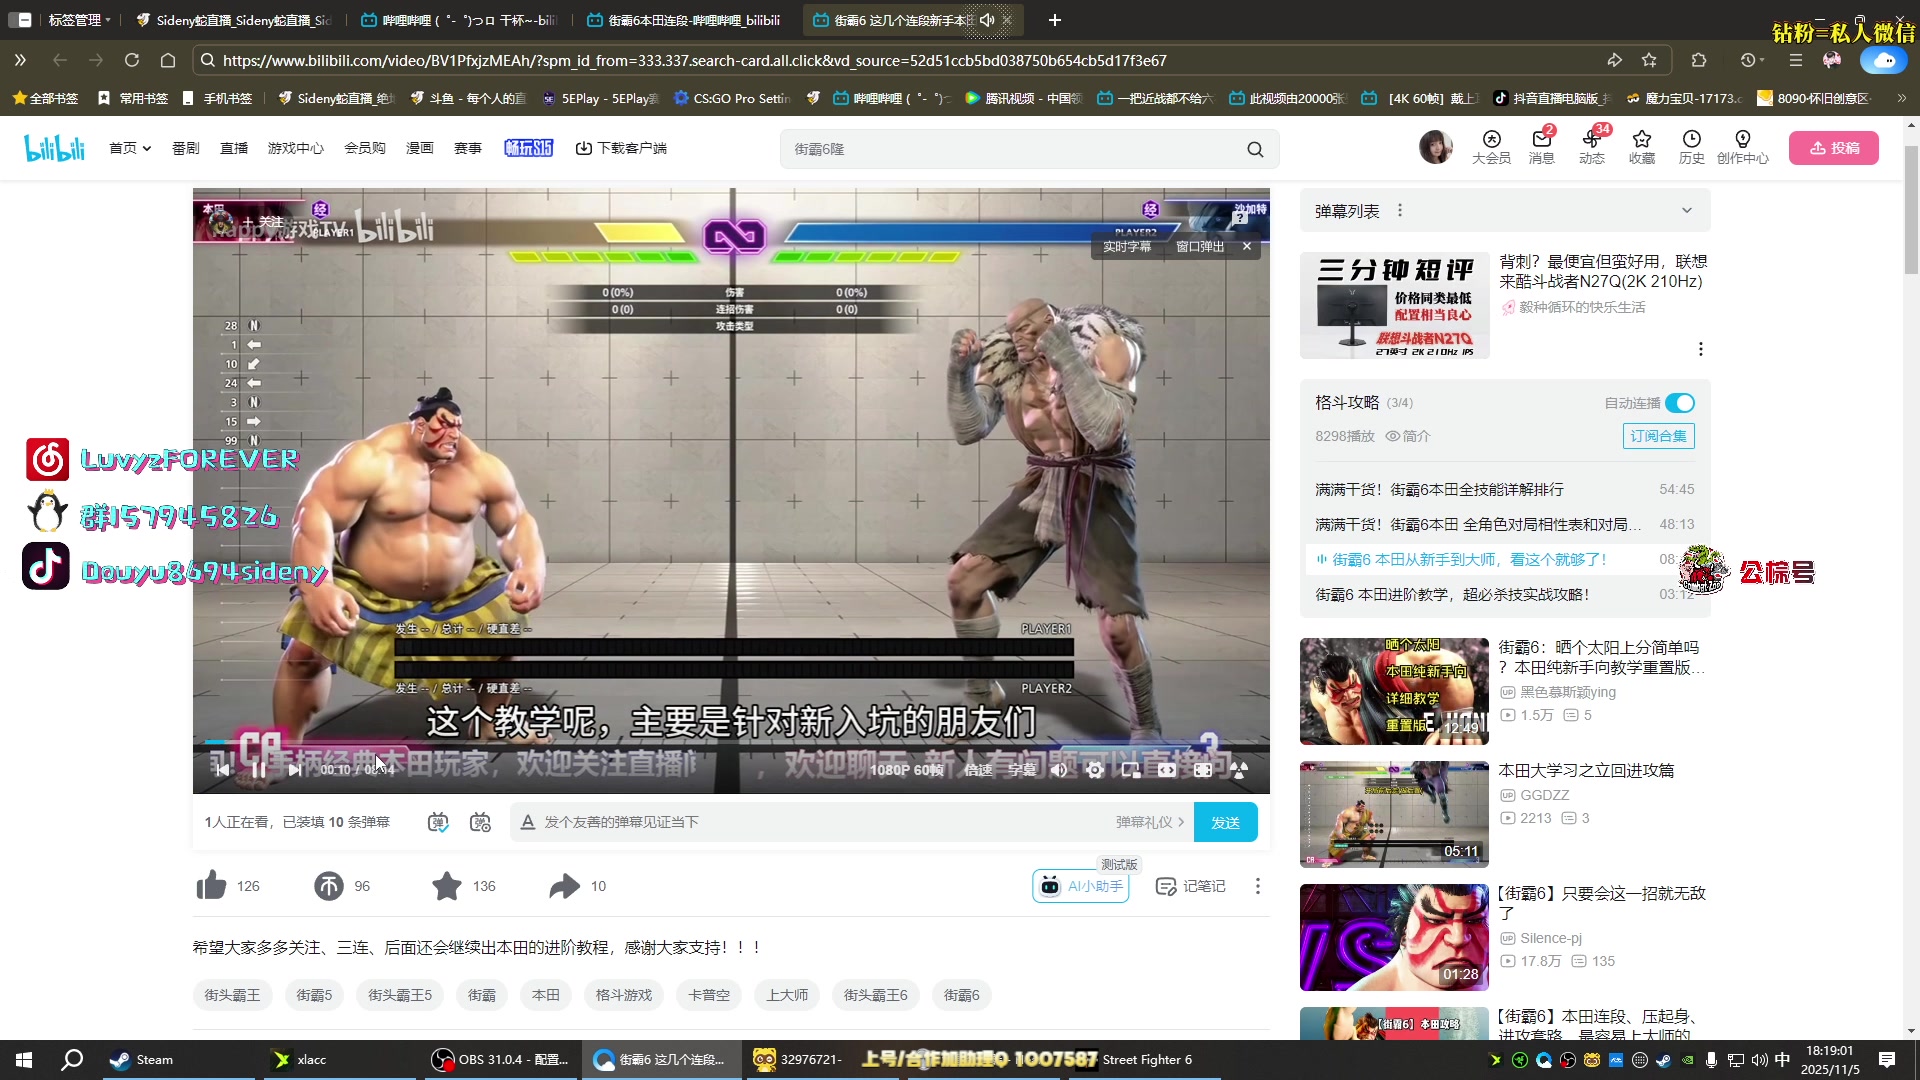Click the 发送 danmaku button
Image resolution: width=1920 pixels, height=1080 pixels.
(x=1225, y=822)
